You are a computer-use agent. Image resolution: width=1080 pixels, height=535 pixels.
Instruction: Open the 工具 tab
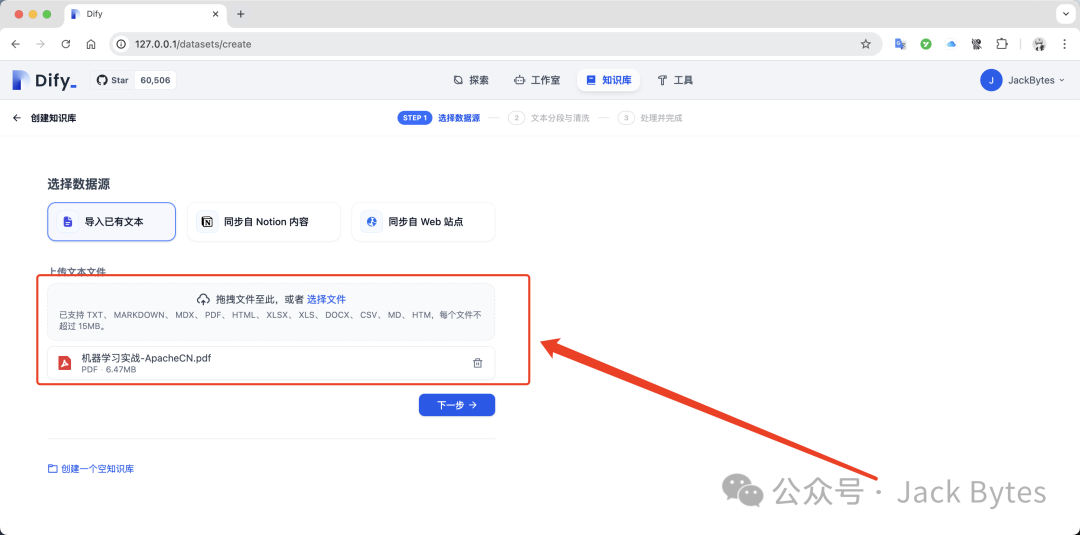pos(675,80)
